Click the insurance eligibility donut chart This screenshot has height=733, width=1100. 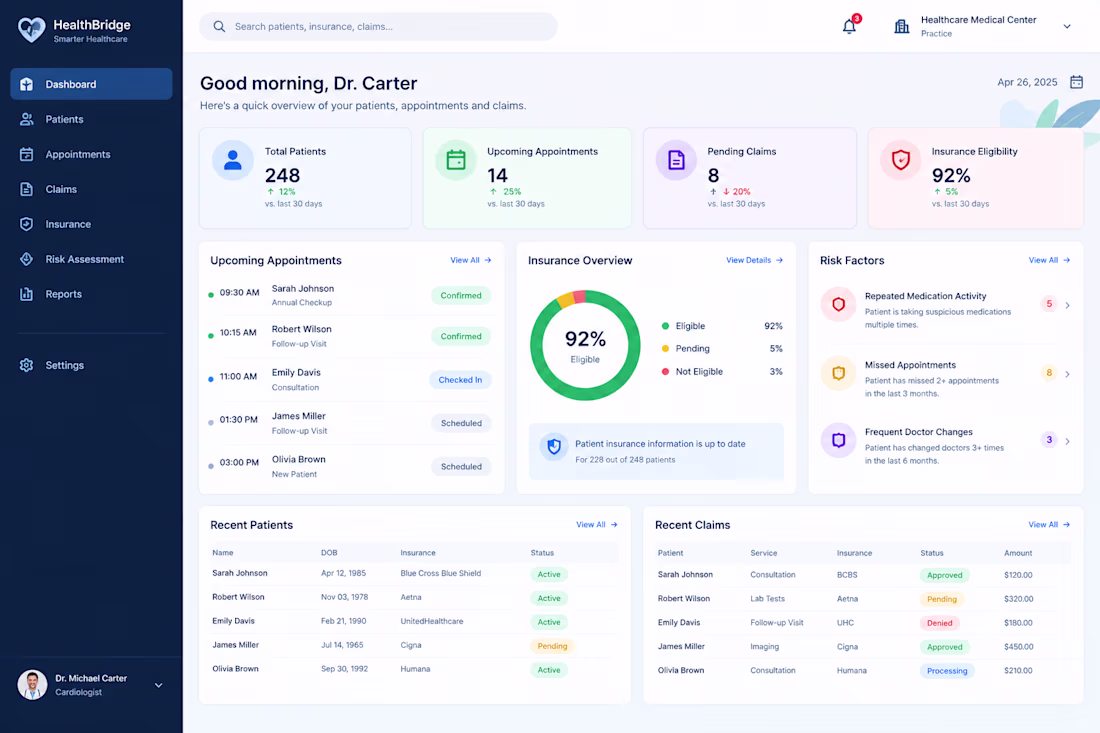click(585, 345)
